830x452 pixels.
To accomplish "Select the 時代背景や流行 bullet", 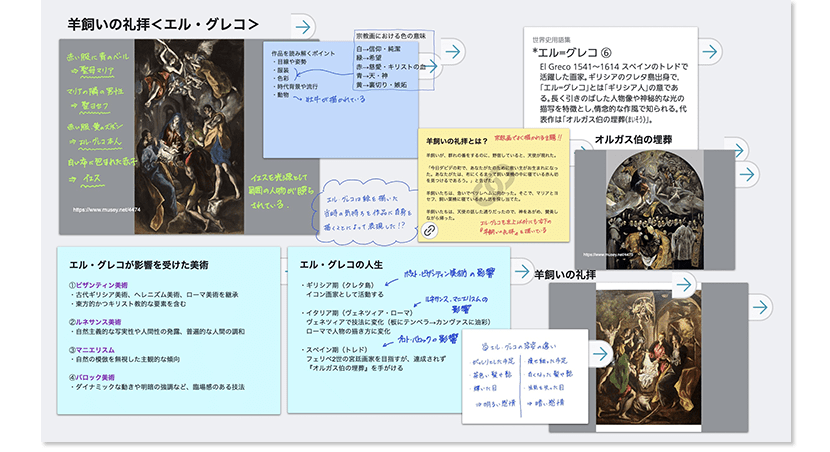I will click(x=296, y=86).
